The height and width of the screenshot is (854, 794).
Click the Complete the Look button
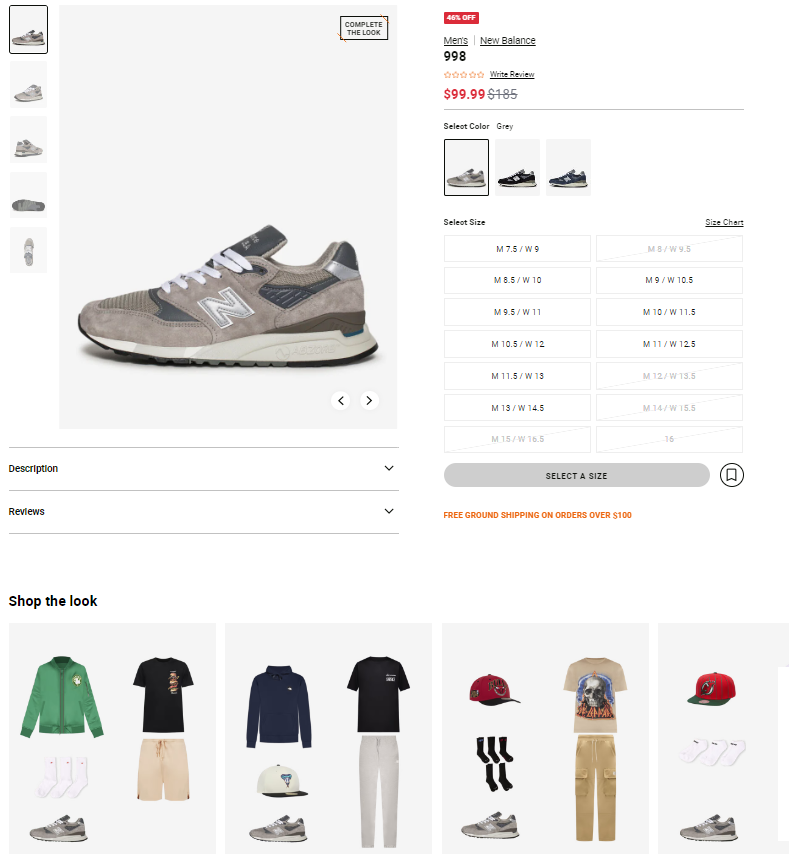coord(364,28)
